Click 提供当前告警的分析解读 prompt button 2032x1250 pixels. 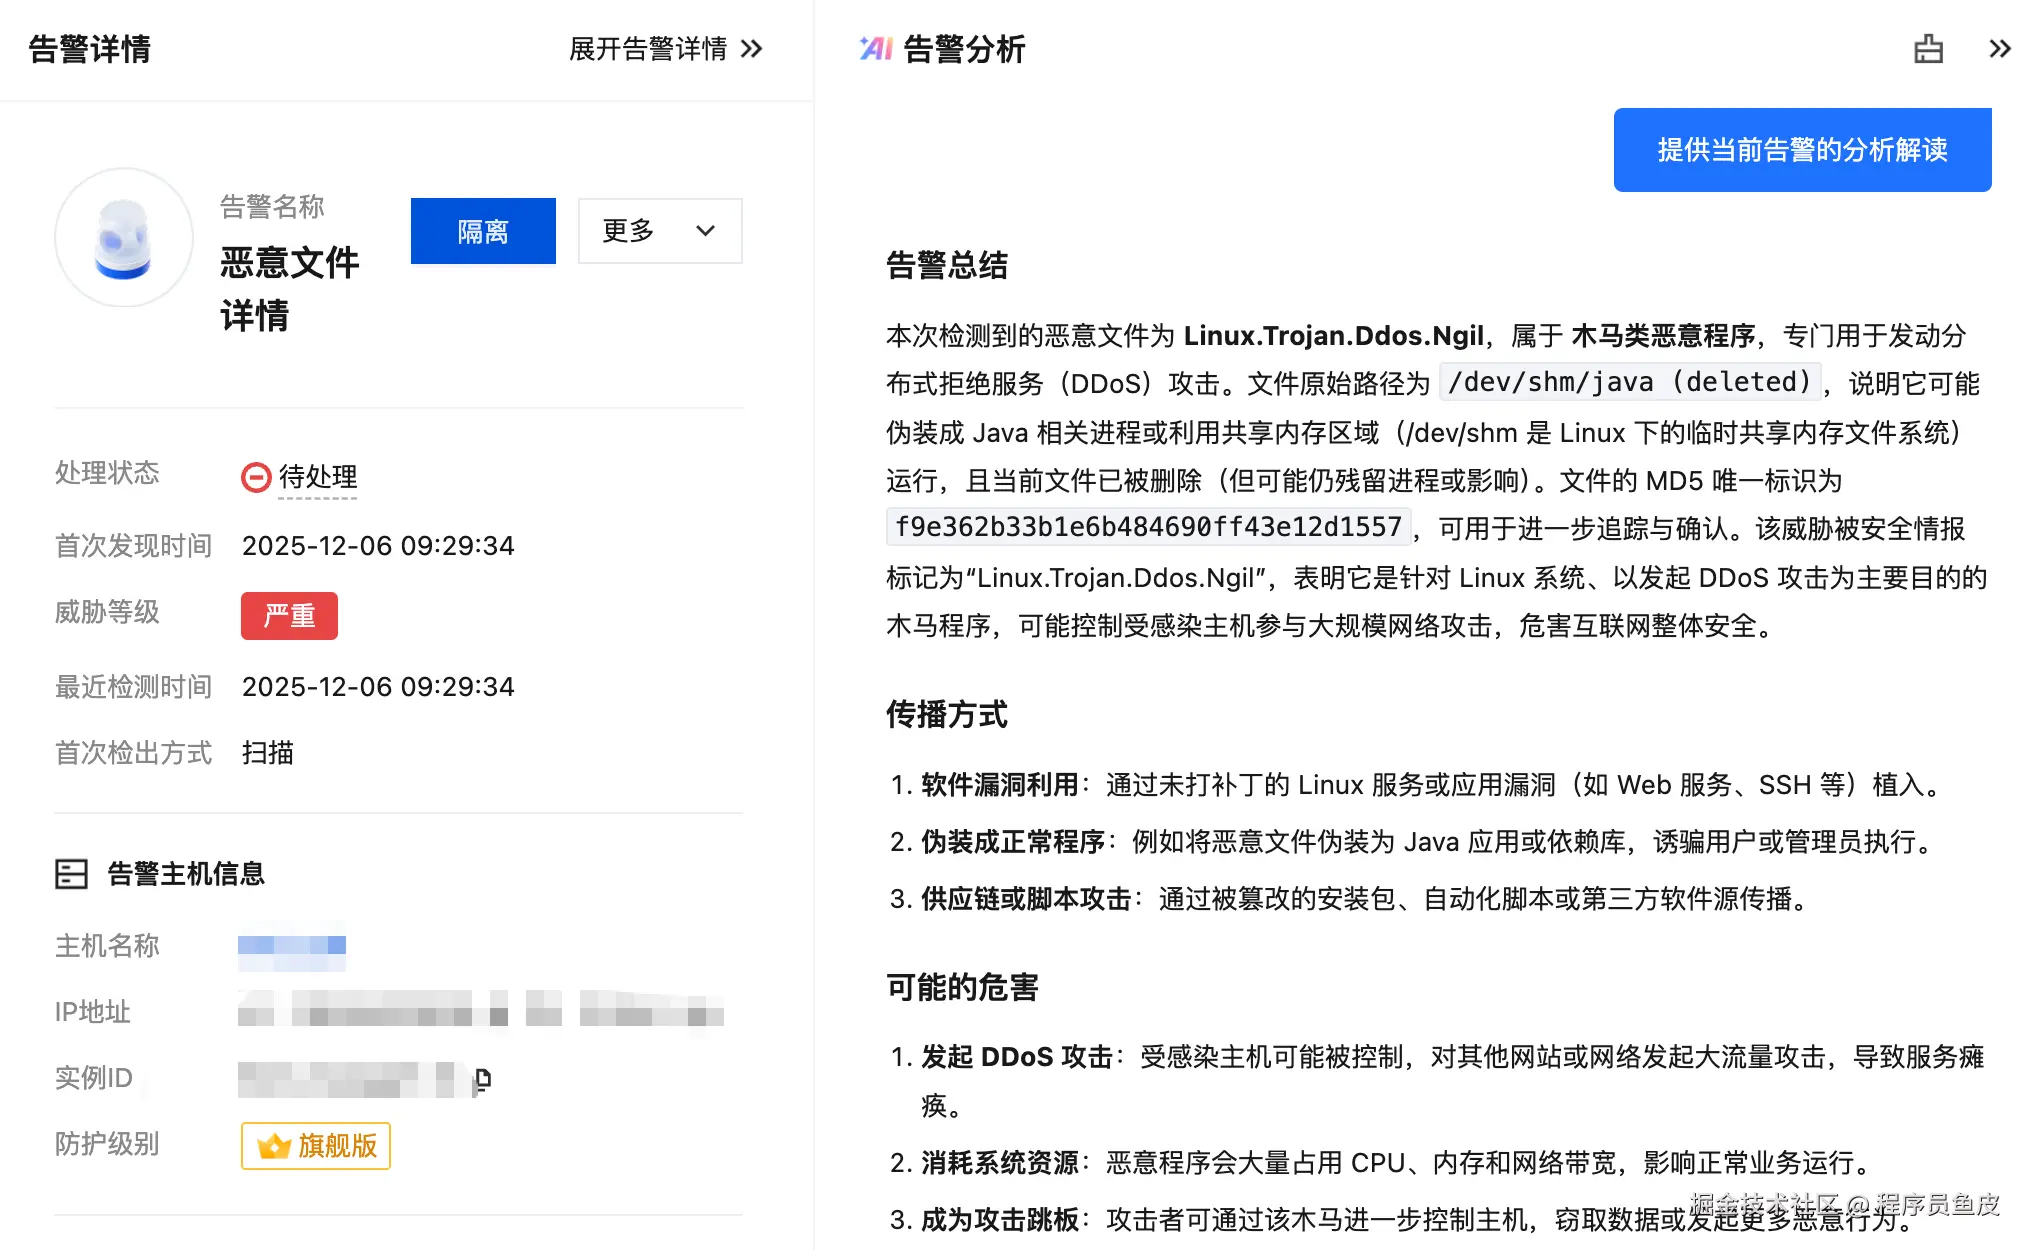[x=1801, y=150]
